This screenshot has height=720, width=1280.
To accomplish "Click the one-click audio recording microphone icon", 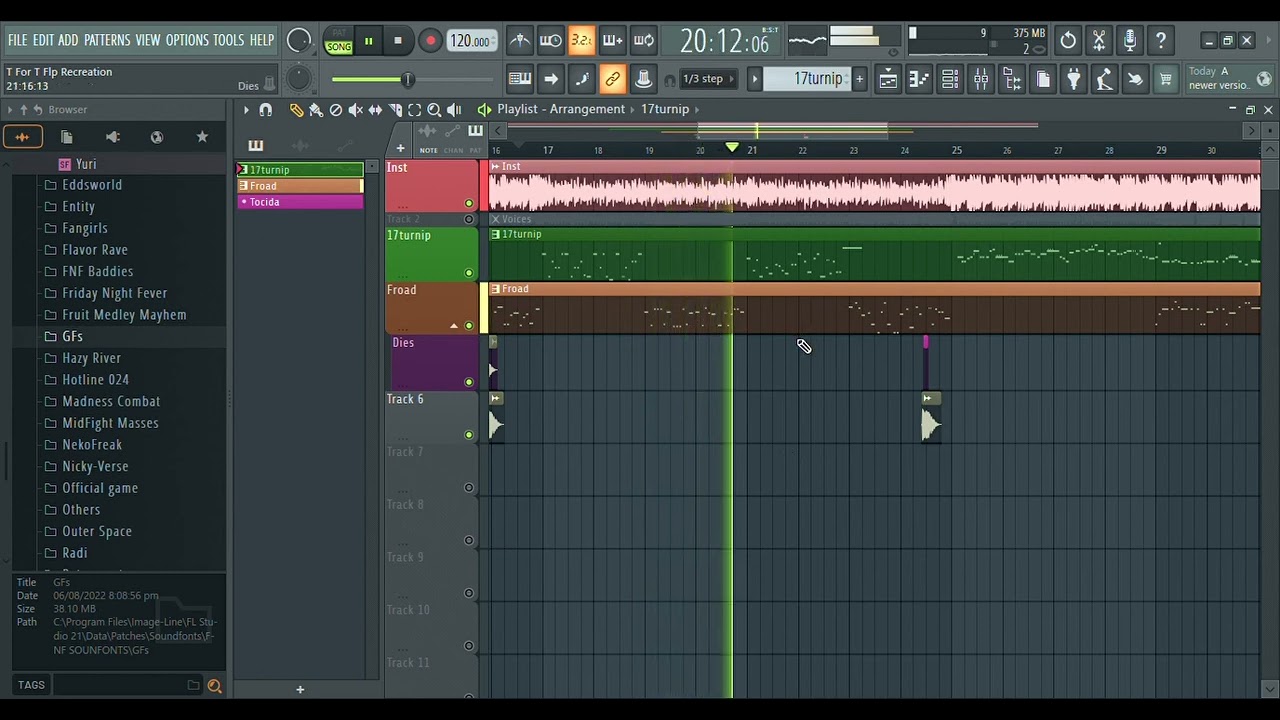I will click(1130, 41).
